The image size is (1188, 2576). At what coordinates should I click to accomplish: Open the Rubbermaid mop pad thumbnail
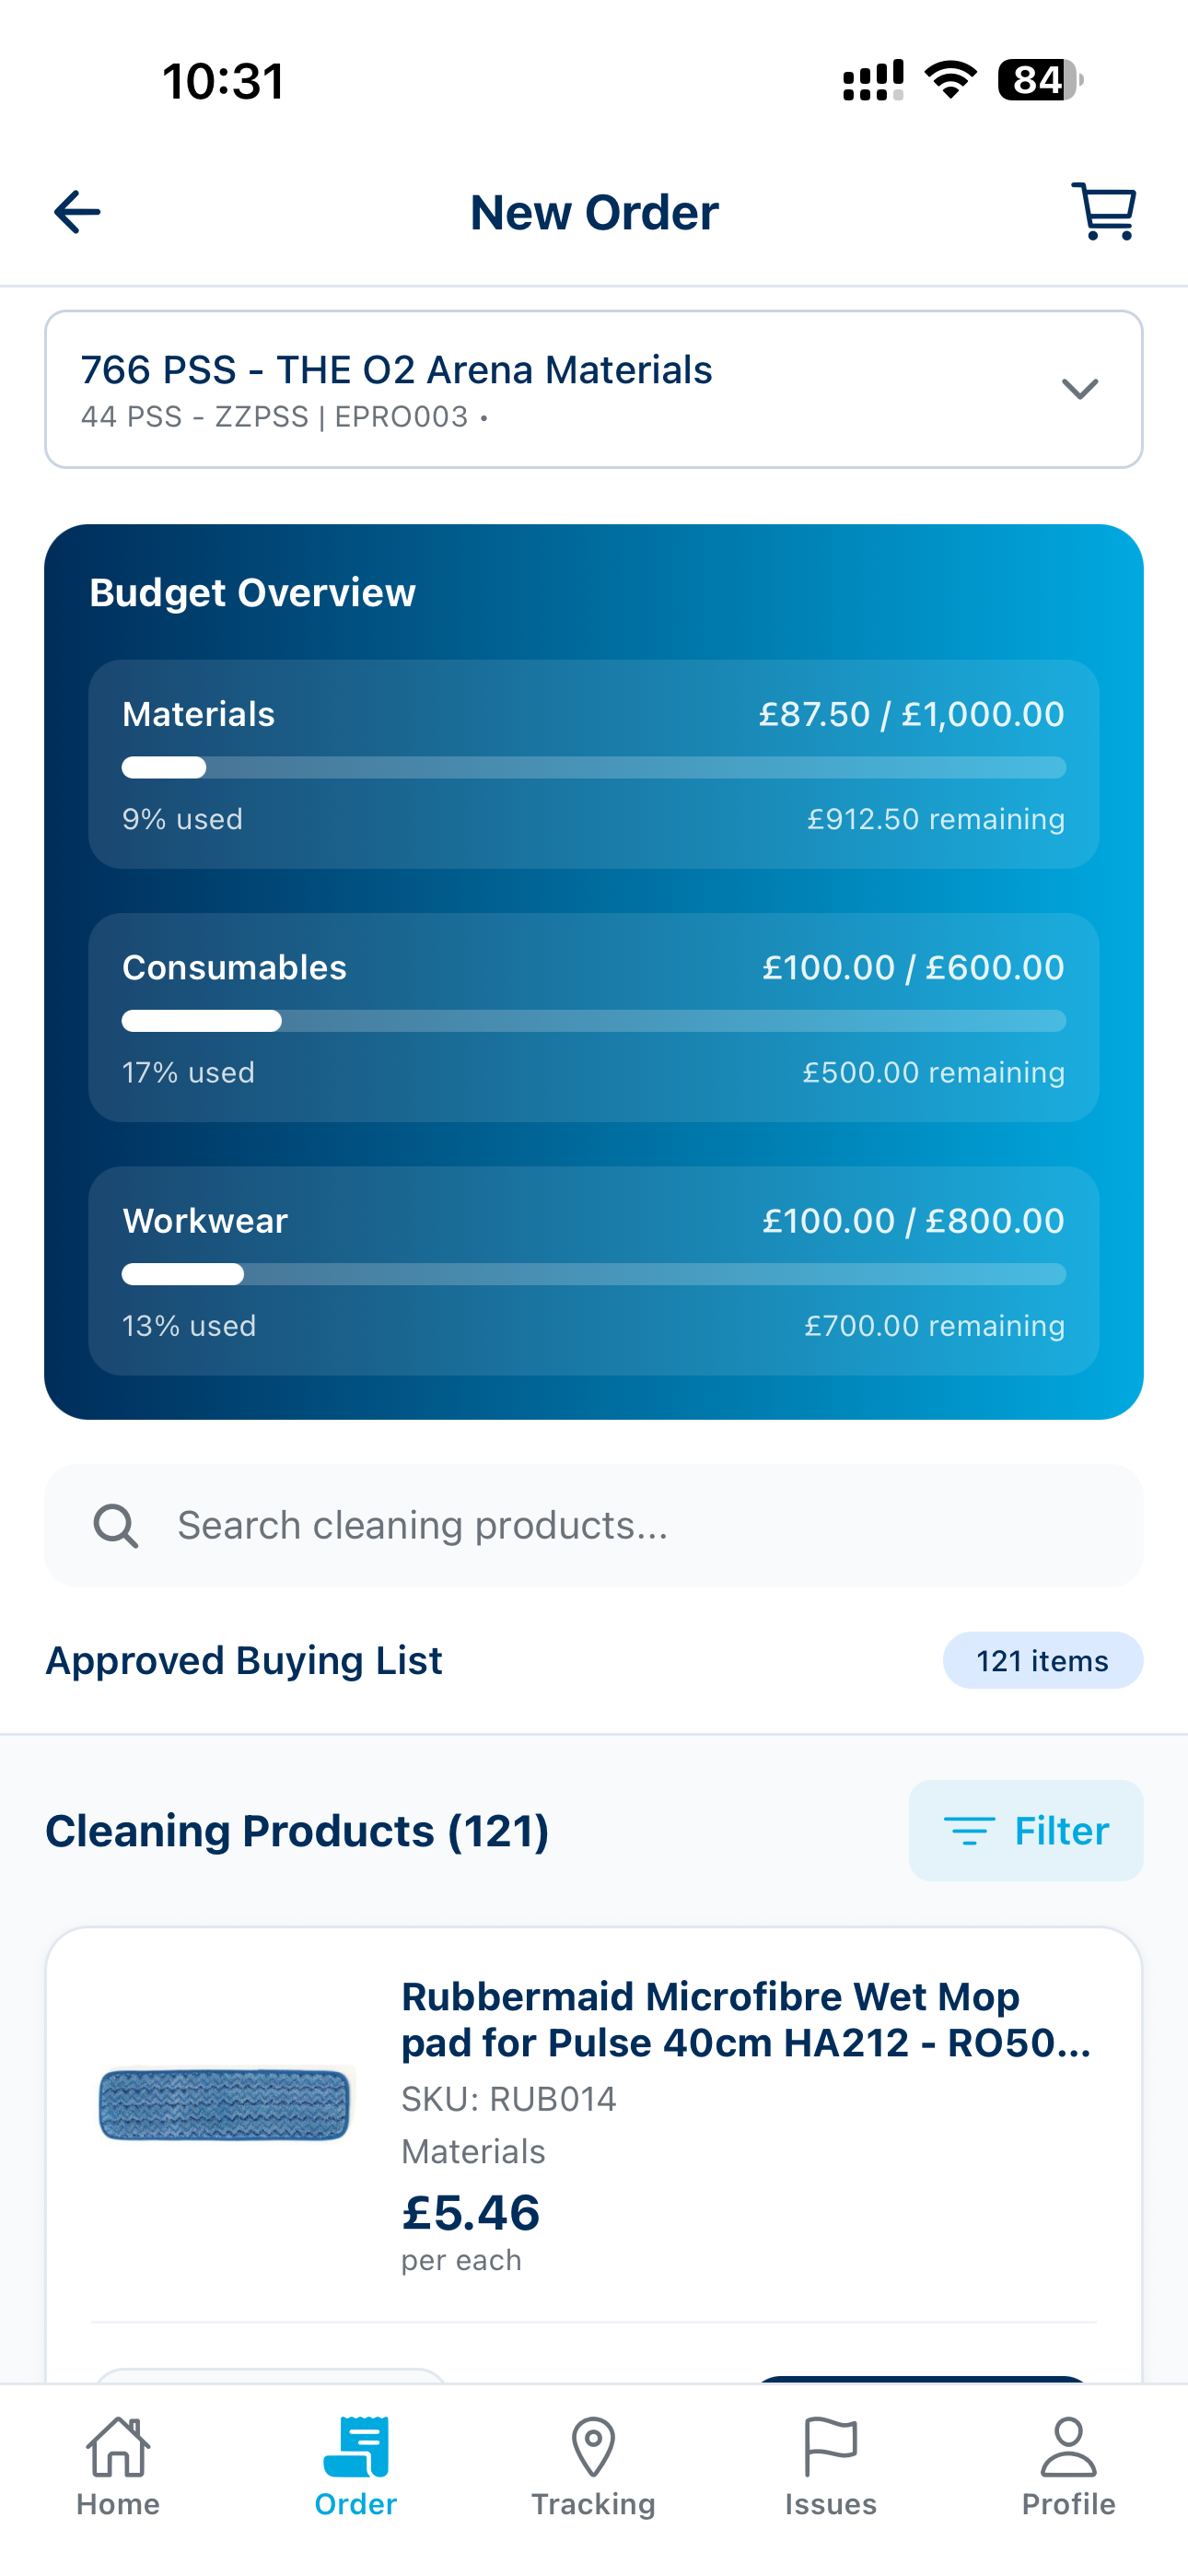tap(226, 2104)
